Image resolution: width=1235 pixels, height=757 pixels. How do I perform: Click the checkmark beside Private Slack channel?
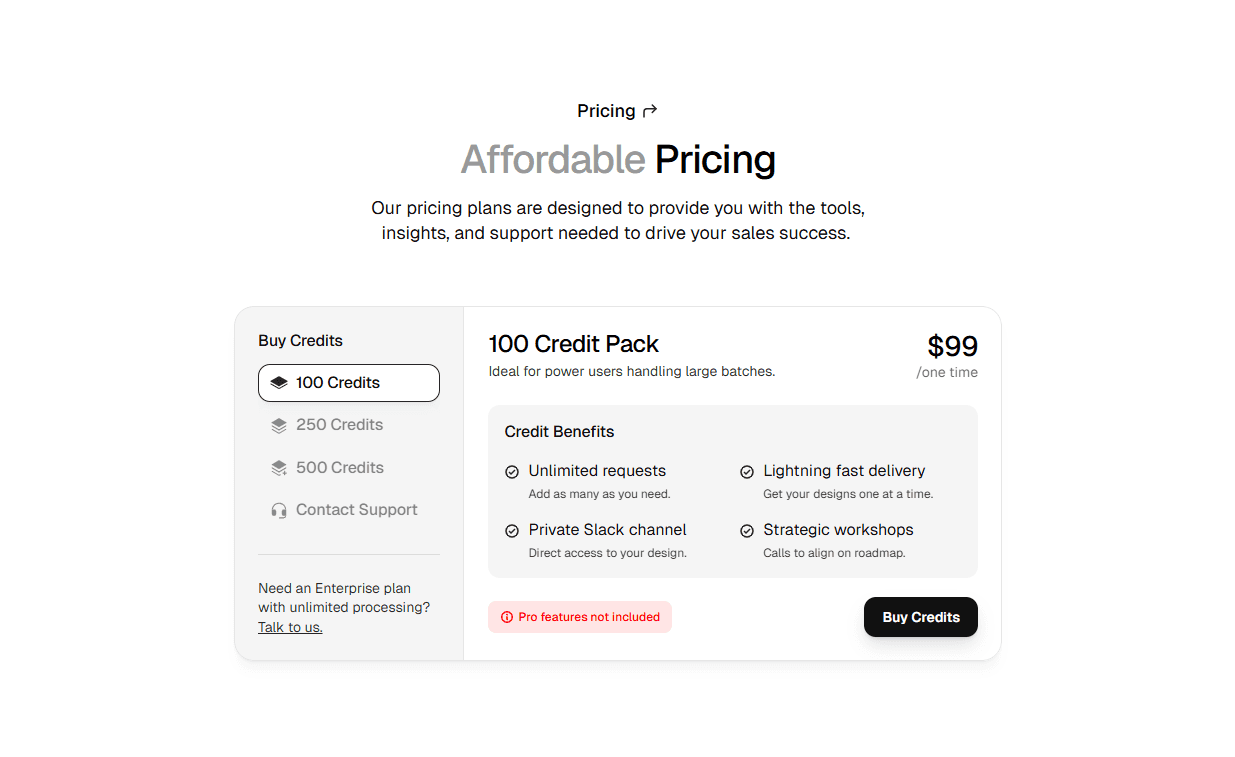point(511,530)
